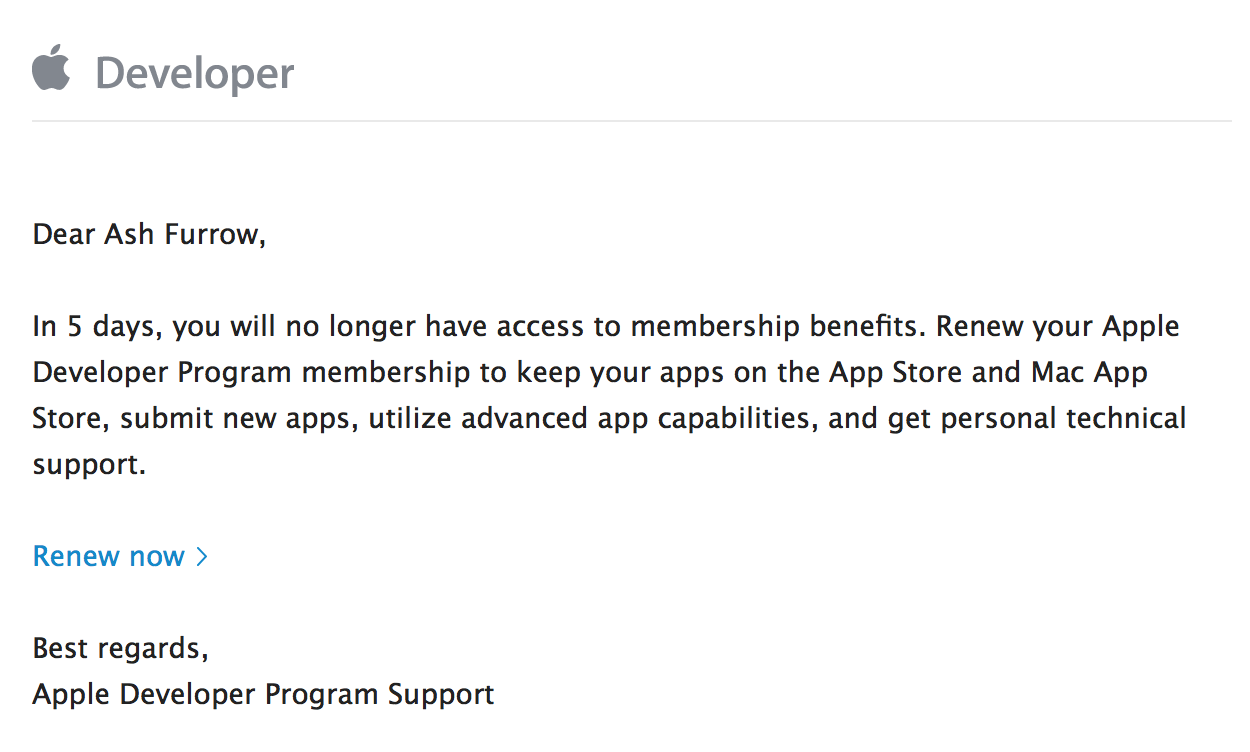The height and width of the screenshot is (752, 1250).
Task: Open the Renew now link
Action: point(108,556)
